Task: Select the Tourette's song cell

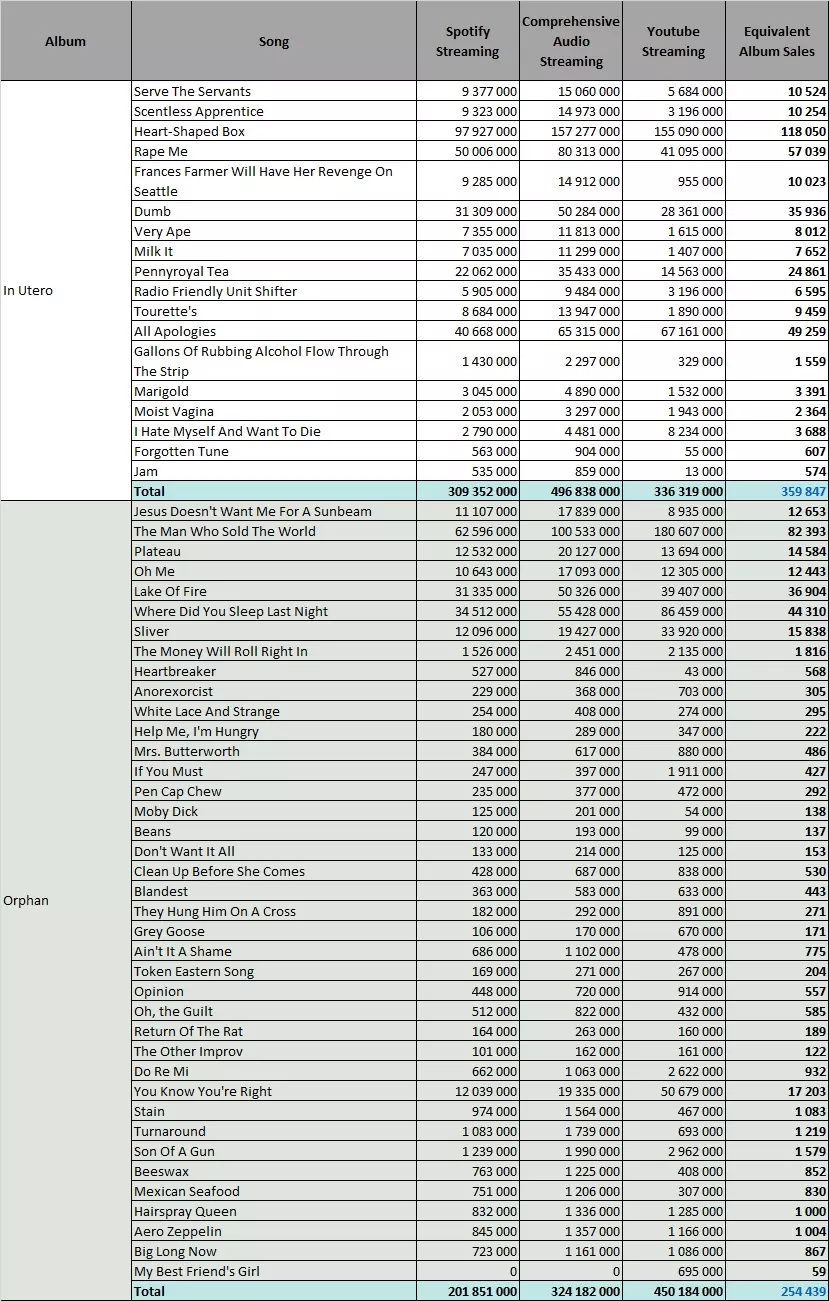Action: [x=274, y=311]
